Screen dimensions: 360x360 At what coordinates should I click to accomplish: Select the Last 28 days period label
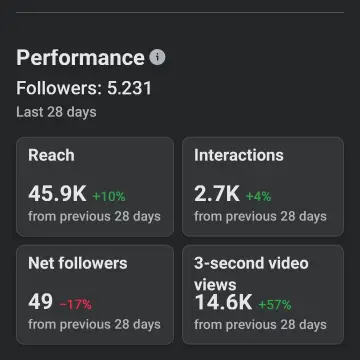click(56, 112)
